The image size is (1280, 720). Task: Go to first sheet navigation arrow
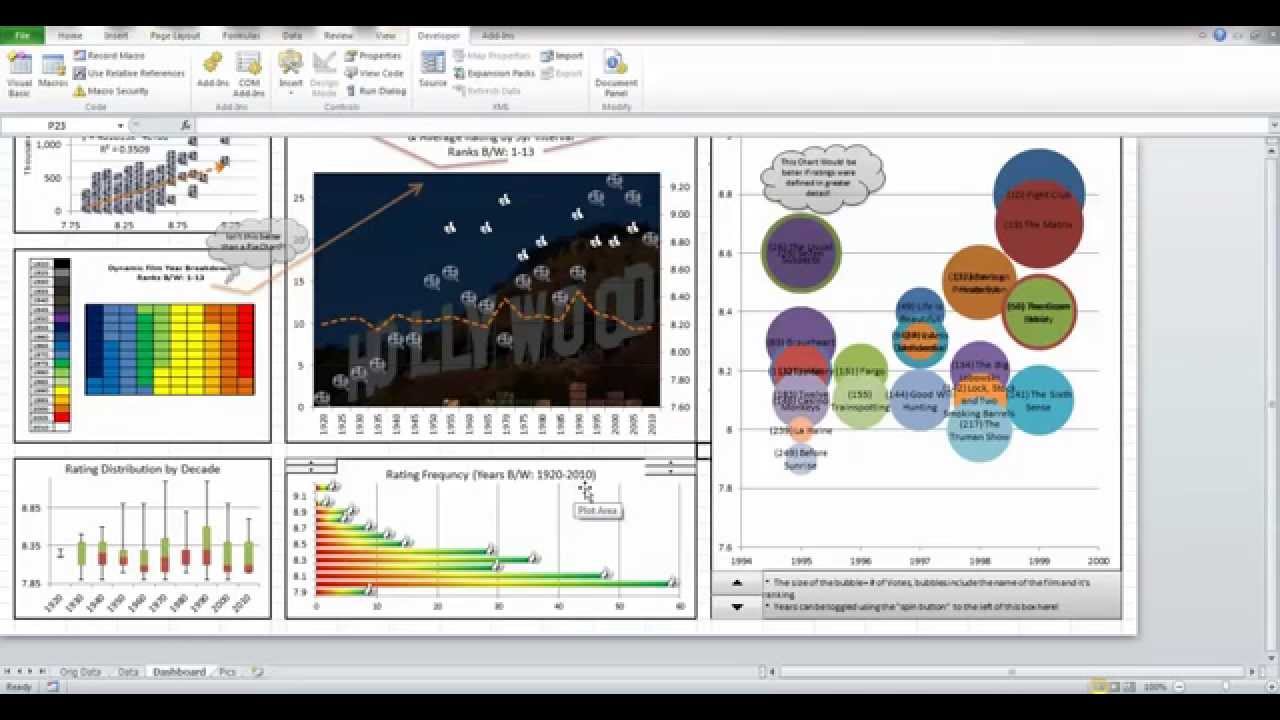point(8,672)
